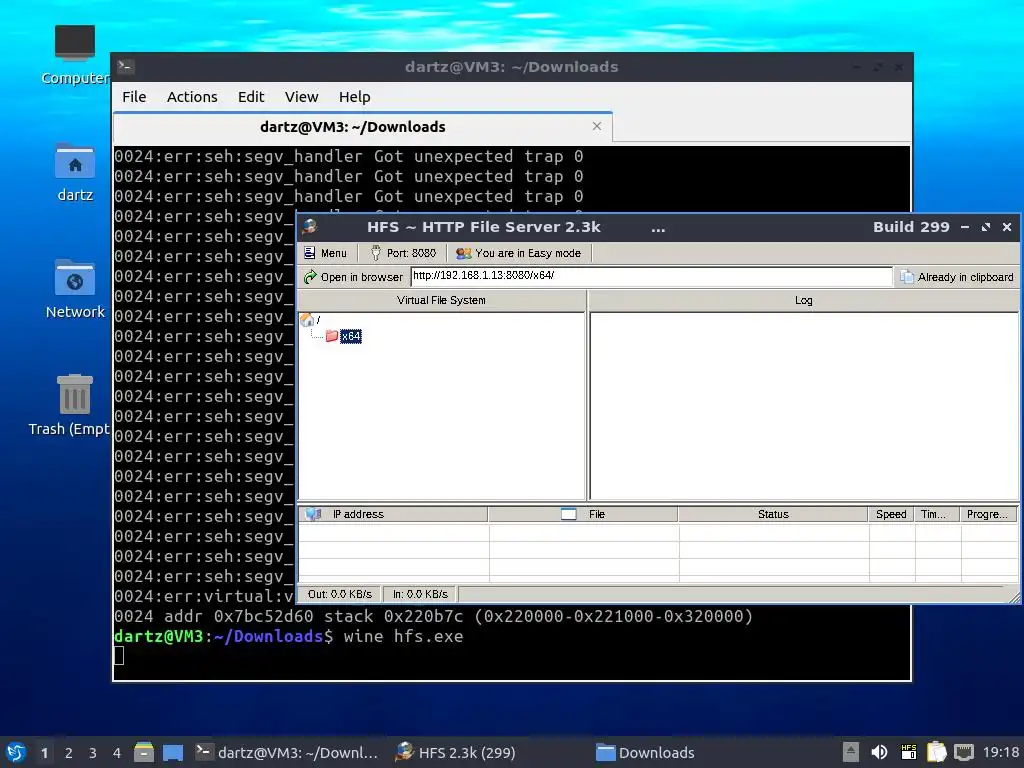Click the HFS system tray icon
This screenshot has height=768, width=1024.
pyautogui.click(x=908, y=752)
